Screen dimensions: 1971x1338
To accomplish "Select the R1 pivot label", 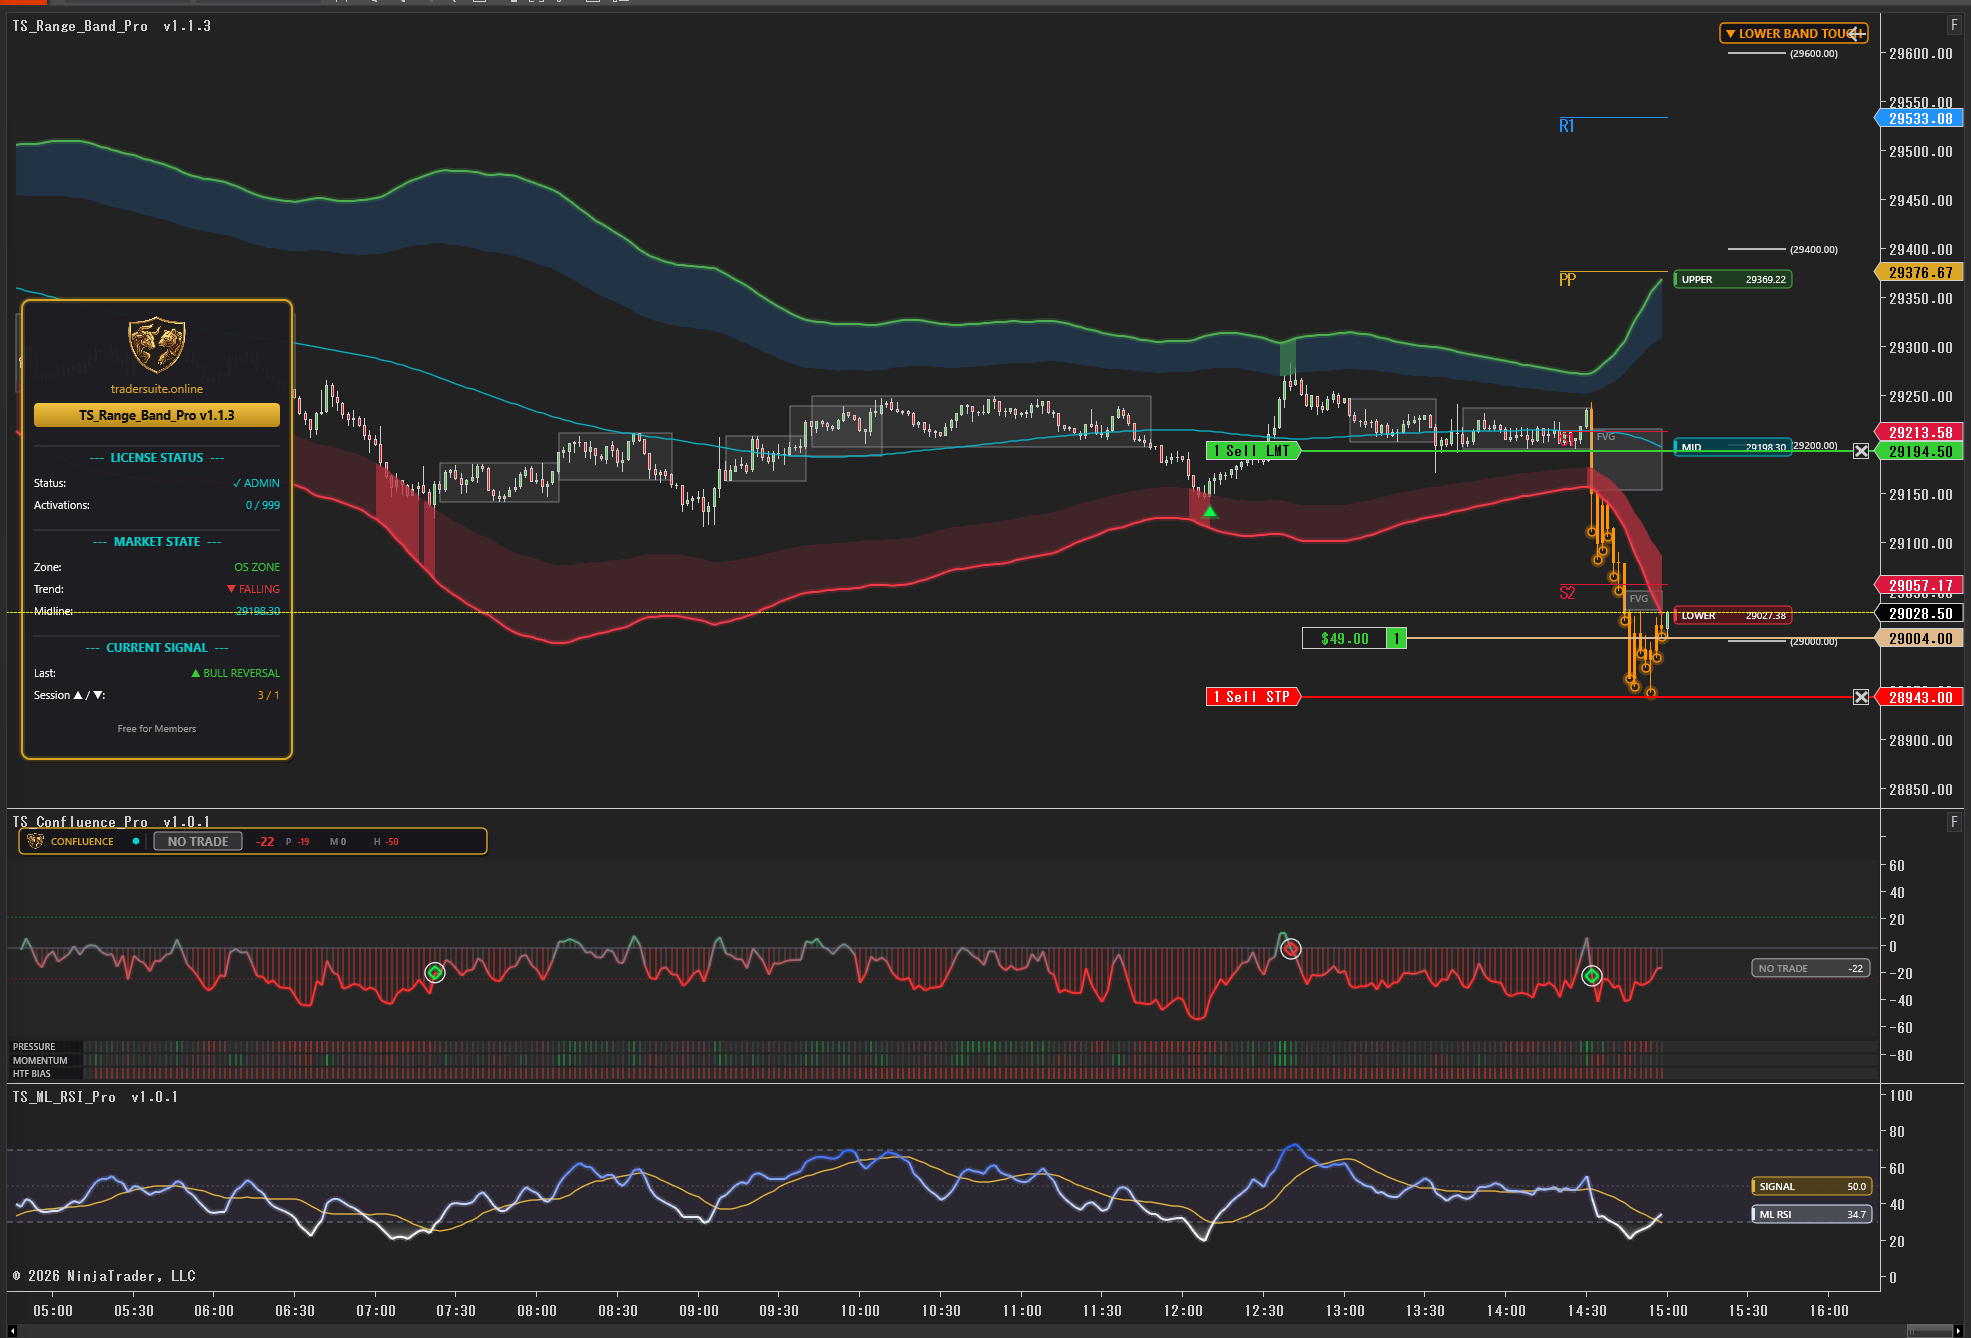I will click(x=1566, y=126).
